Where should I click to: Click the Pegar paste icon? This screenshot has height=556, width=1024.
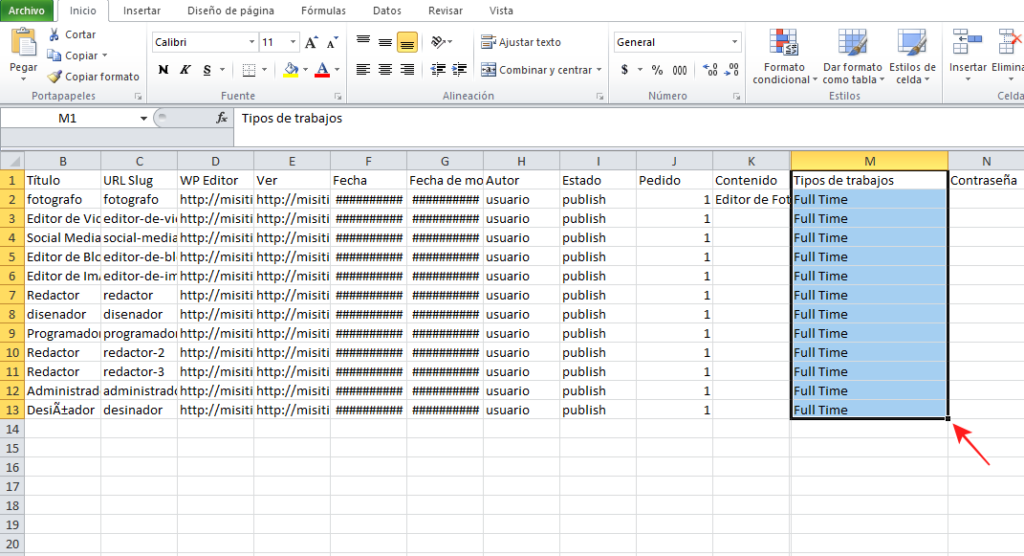(24, 43)
